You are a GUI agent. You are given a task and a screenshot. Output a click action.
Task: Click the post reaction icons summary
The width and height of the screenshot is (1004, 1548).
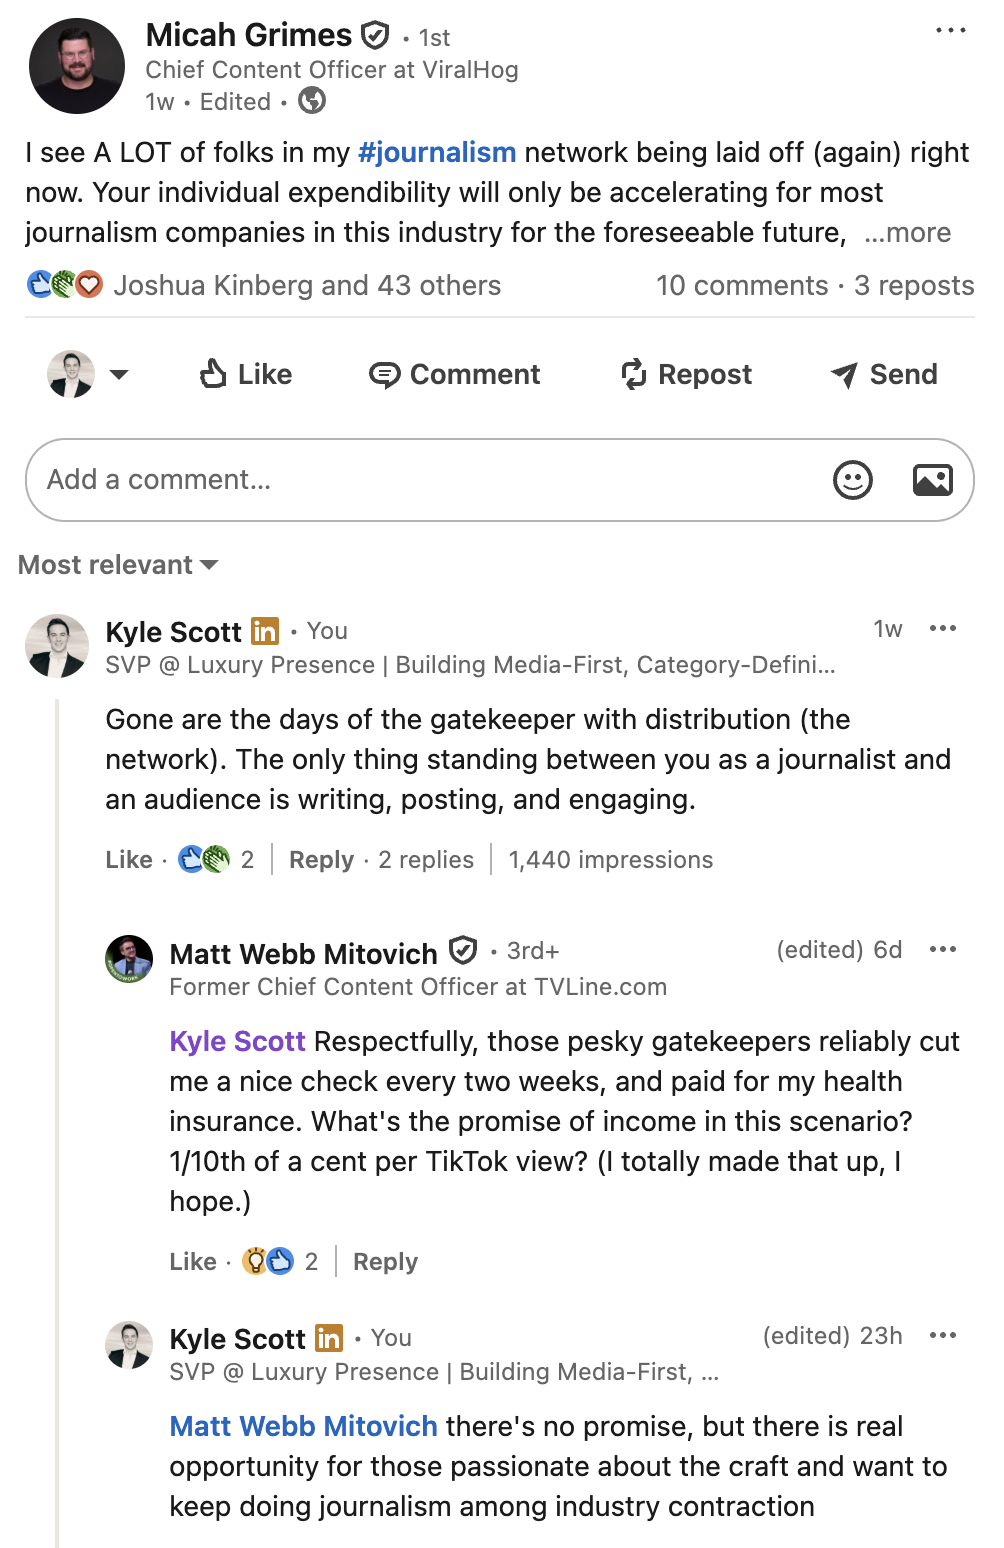(65, 285)
